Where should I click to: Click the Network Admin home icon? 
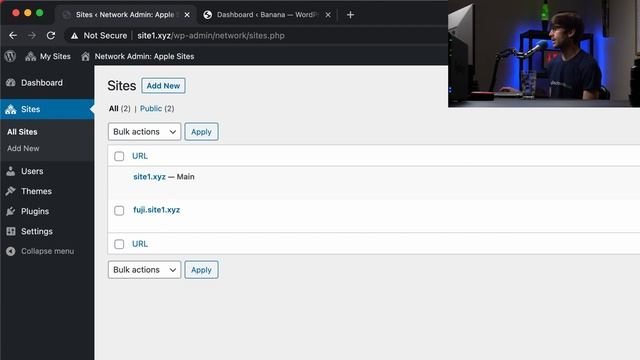point(85,56)
